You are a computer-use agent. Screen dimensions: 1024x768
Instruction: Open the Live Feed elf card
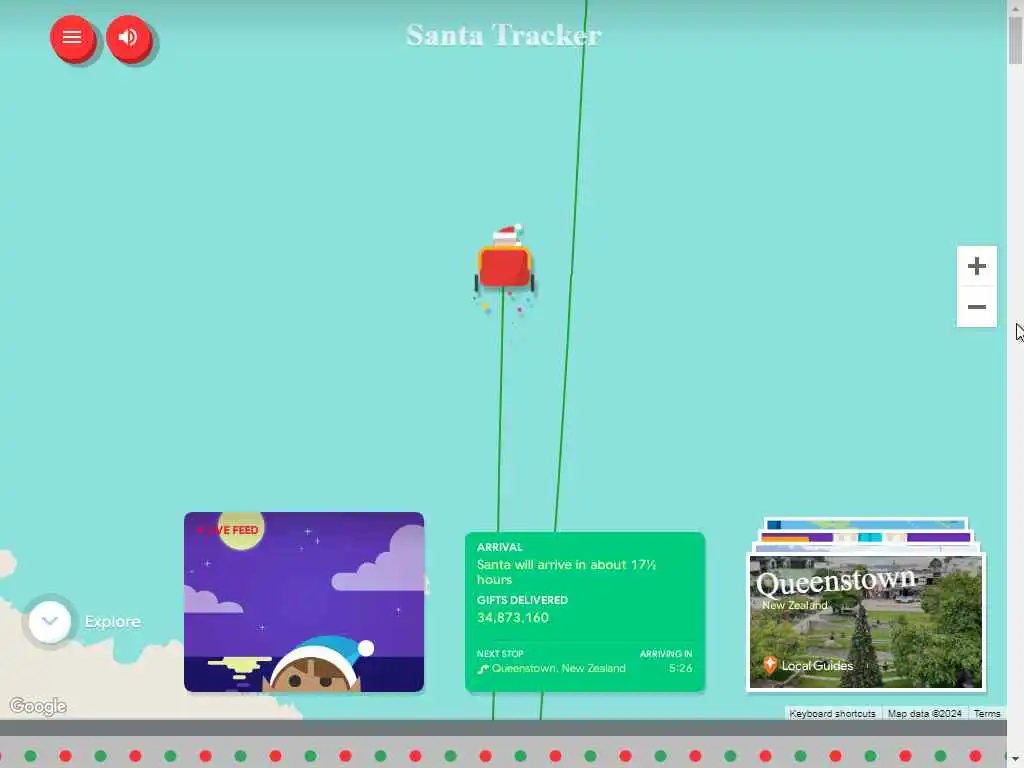tap(304, 602)
